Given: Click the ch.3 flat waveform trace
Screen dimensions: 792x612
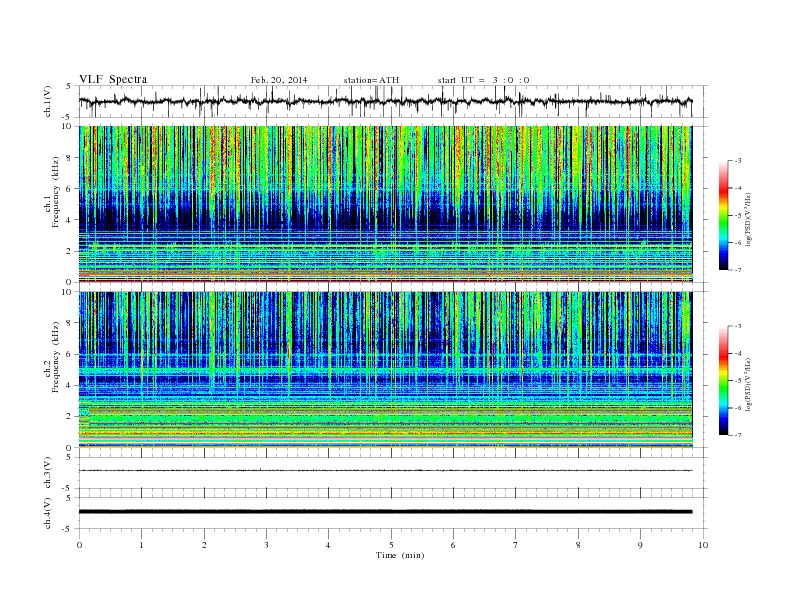Looking at the screenshot, I should point(386,471).
